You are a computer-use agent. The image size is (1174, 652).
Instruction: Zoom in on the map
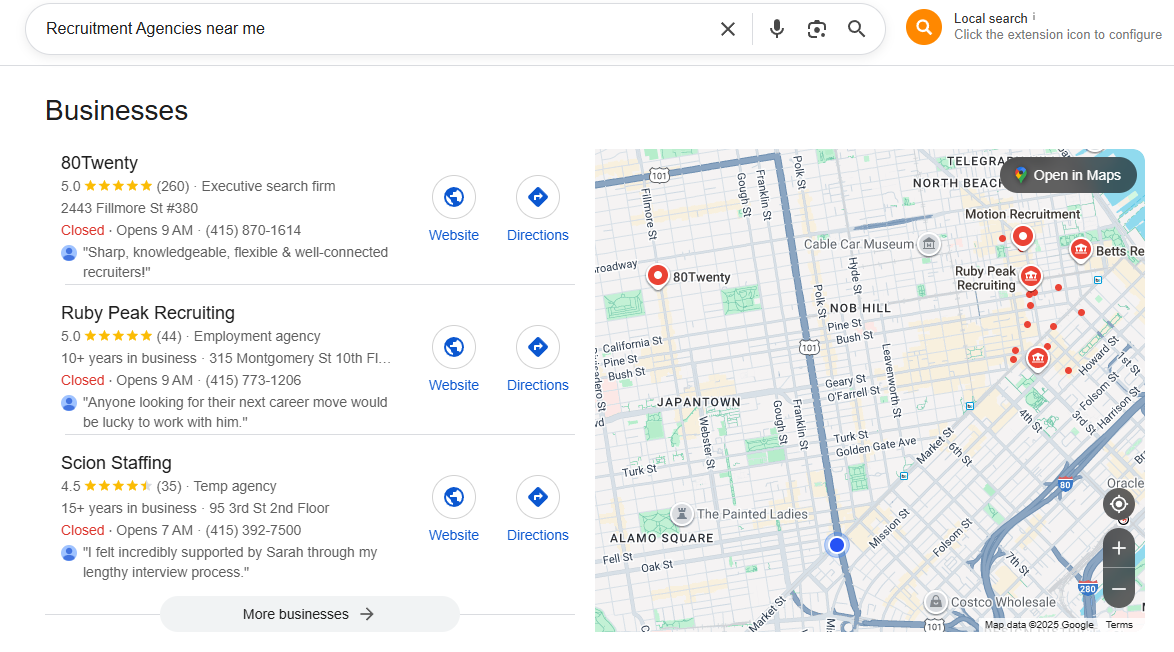(x=1119, y=548)
